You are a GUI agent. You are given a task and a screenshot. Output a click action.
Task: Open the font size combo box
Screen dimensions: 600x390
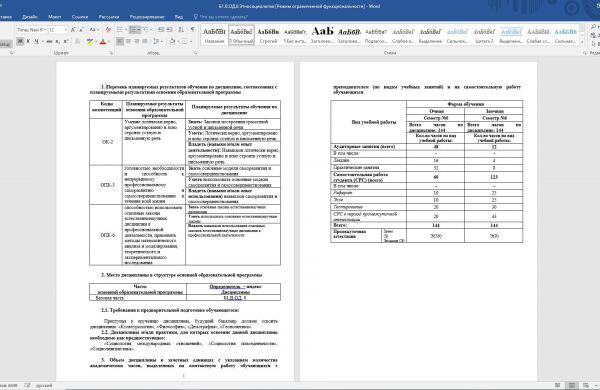click(x=58, y=29)
